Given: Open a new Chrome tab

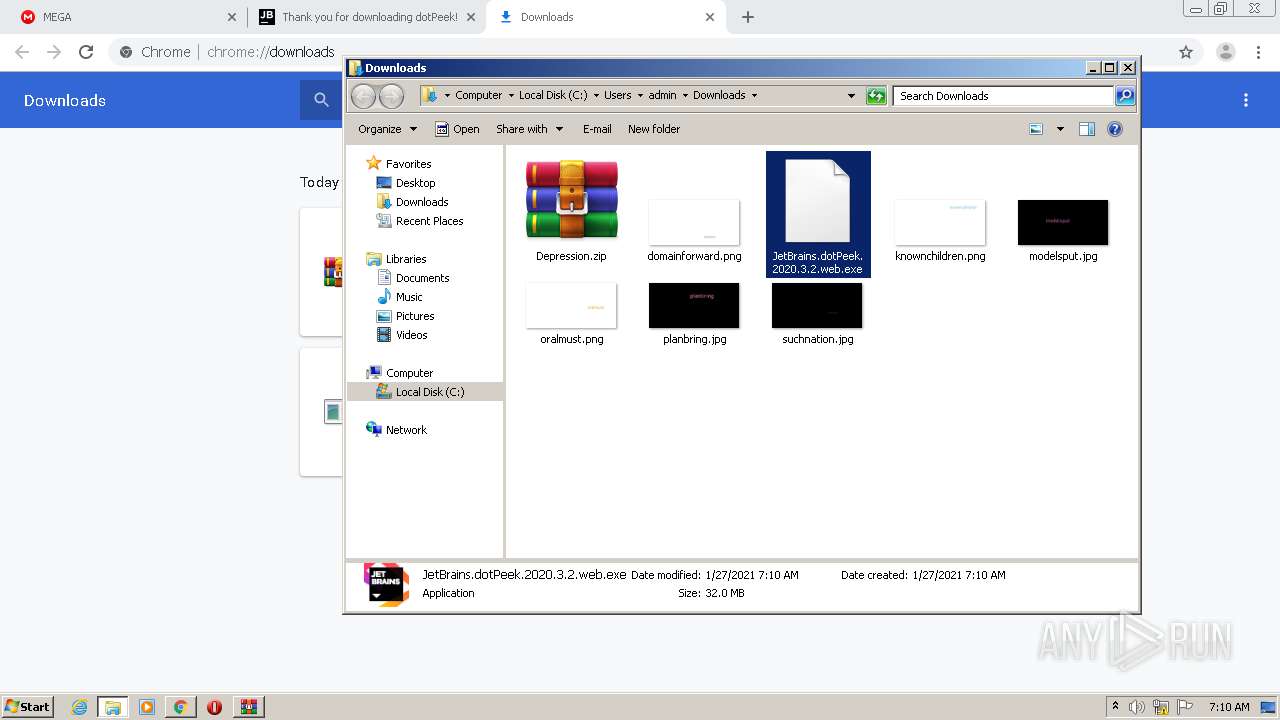Looking at the screenshot, I should 748,17.
